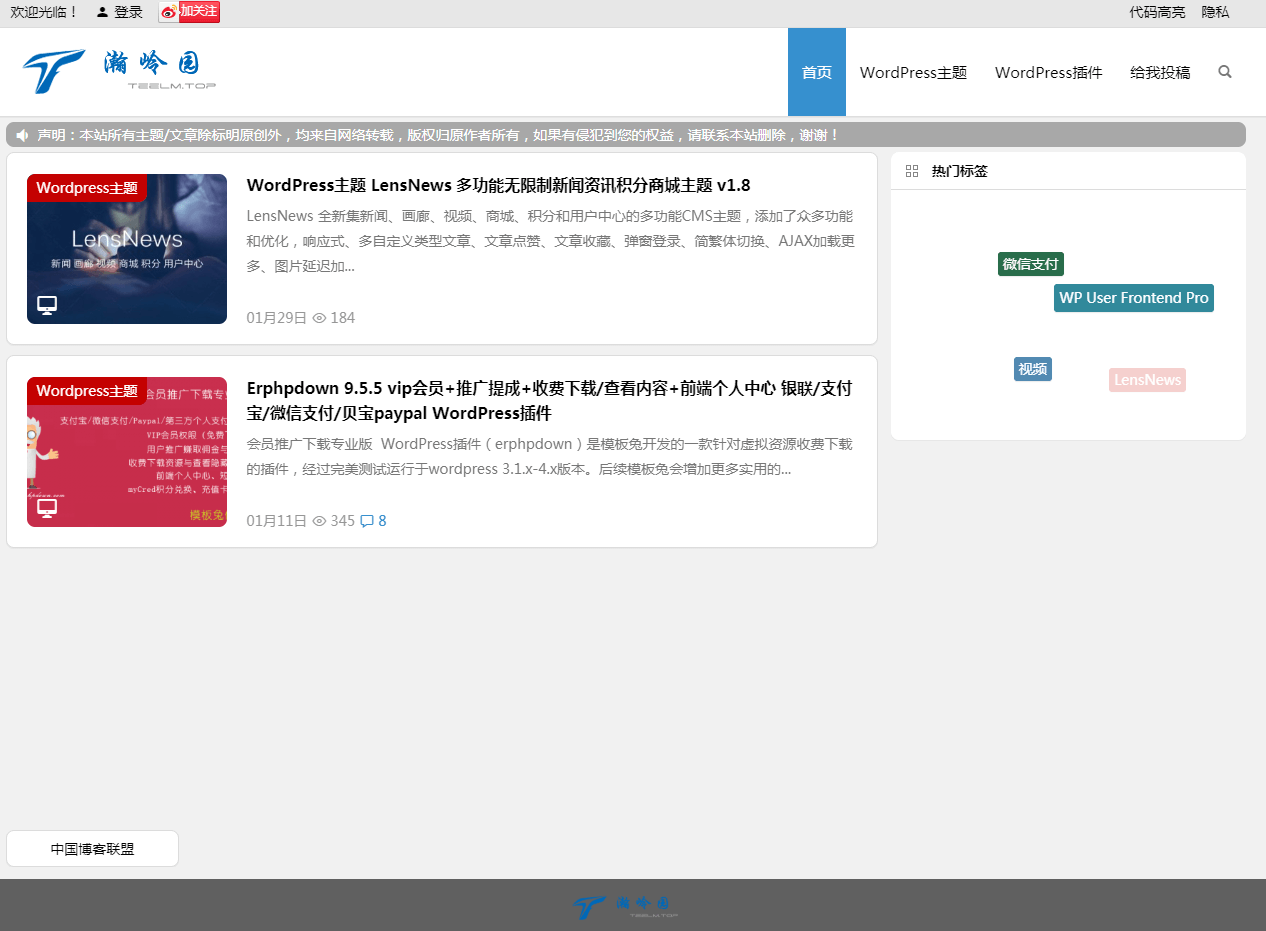The height and width of the screenshot is (931, 1266).
Task: Click the 中国博客联盟 link button
Action: click(x=92, y=849)
